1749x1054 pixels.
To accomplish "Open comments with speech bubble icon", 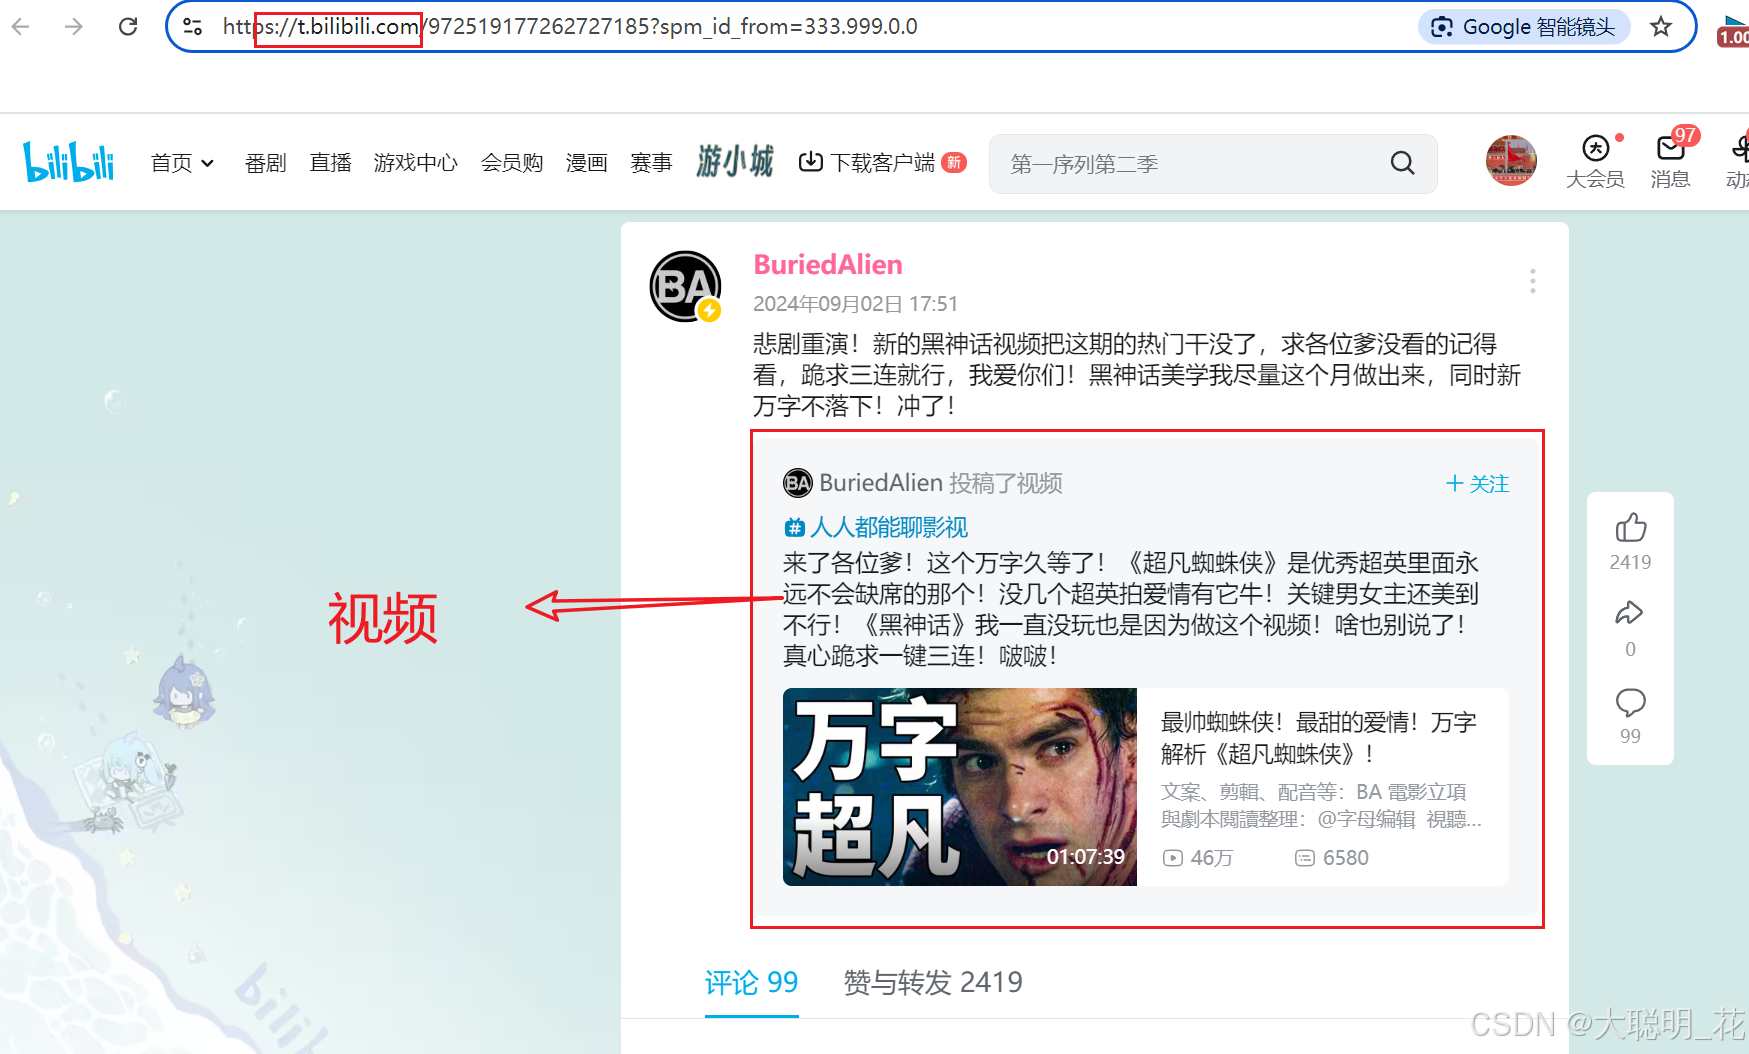I will pyautogui.click(x=1631, y=702).
